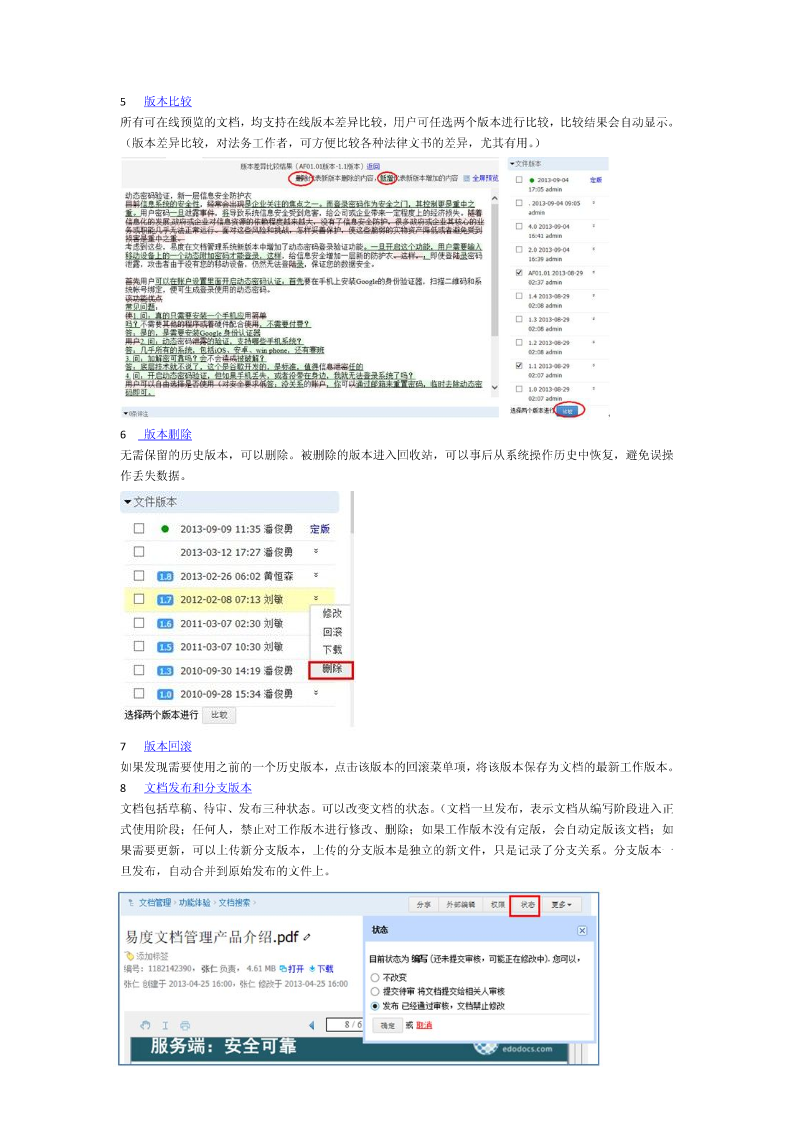794x1123 pixels.
Task: Open actions dropdown for 2013-02-26 06:02 version
Action: [x=316, y=575]
